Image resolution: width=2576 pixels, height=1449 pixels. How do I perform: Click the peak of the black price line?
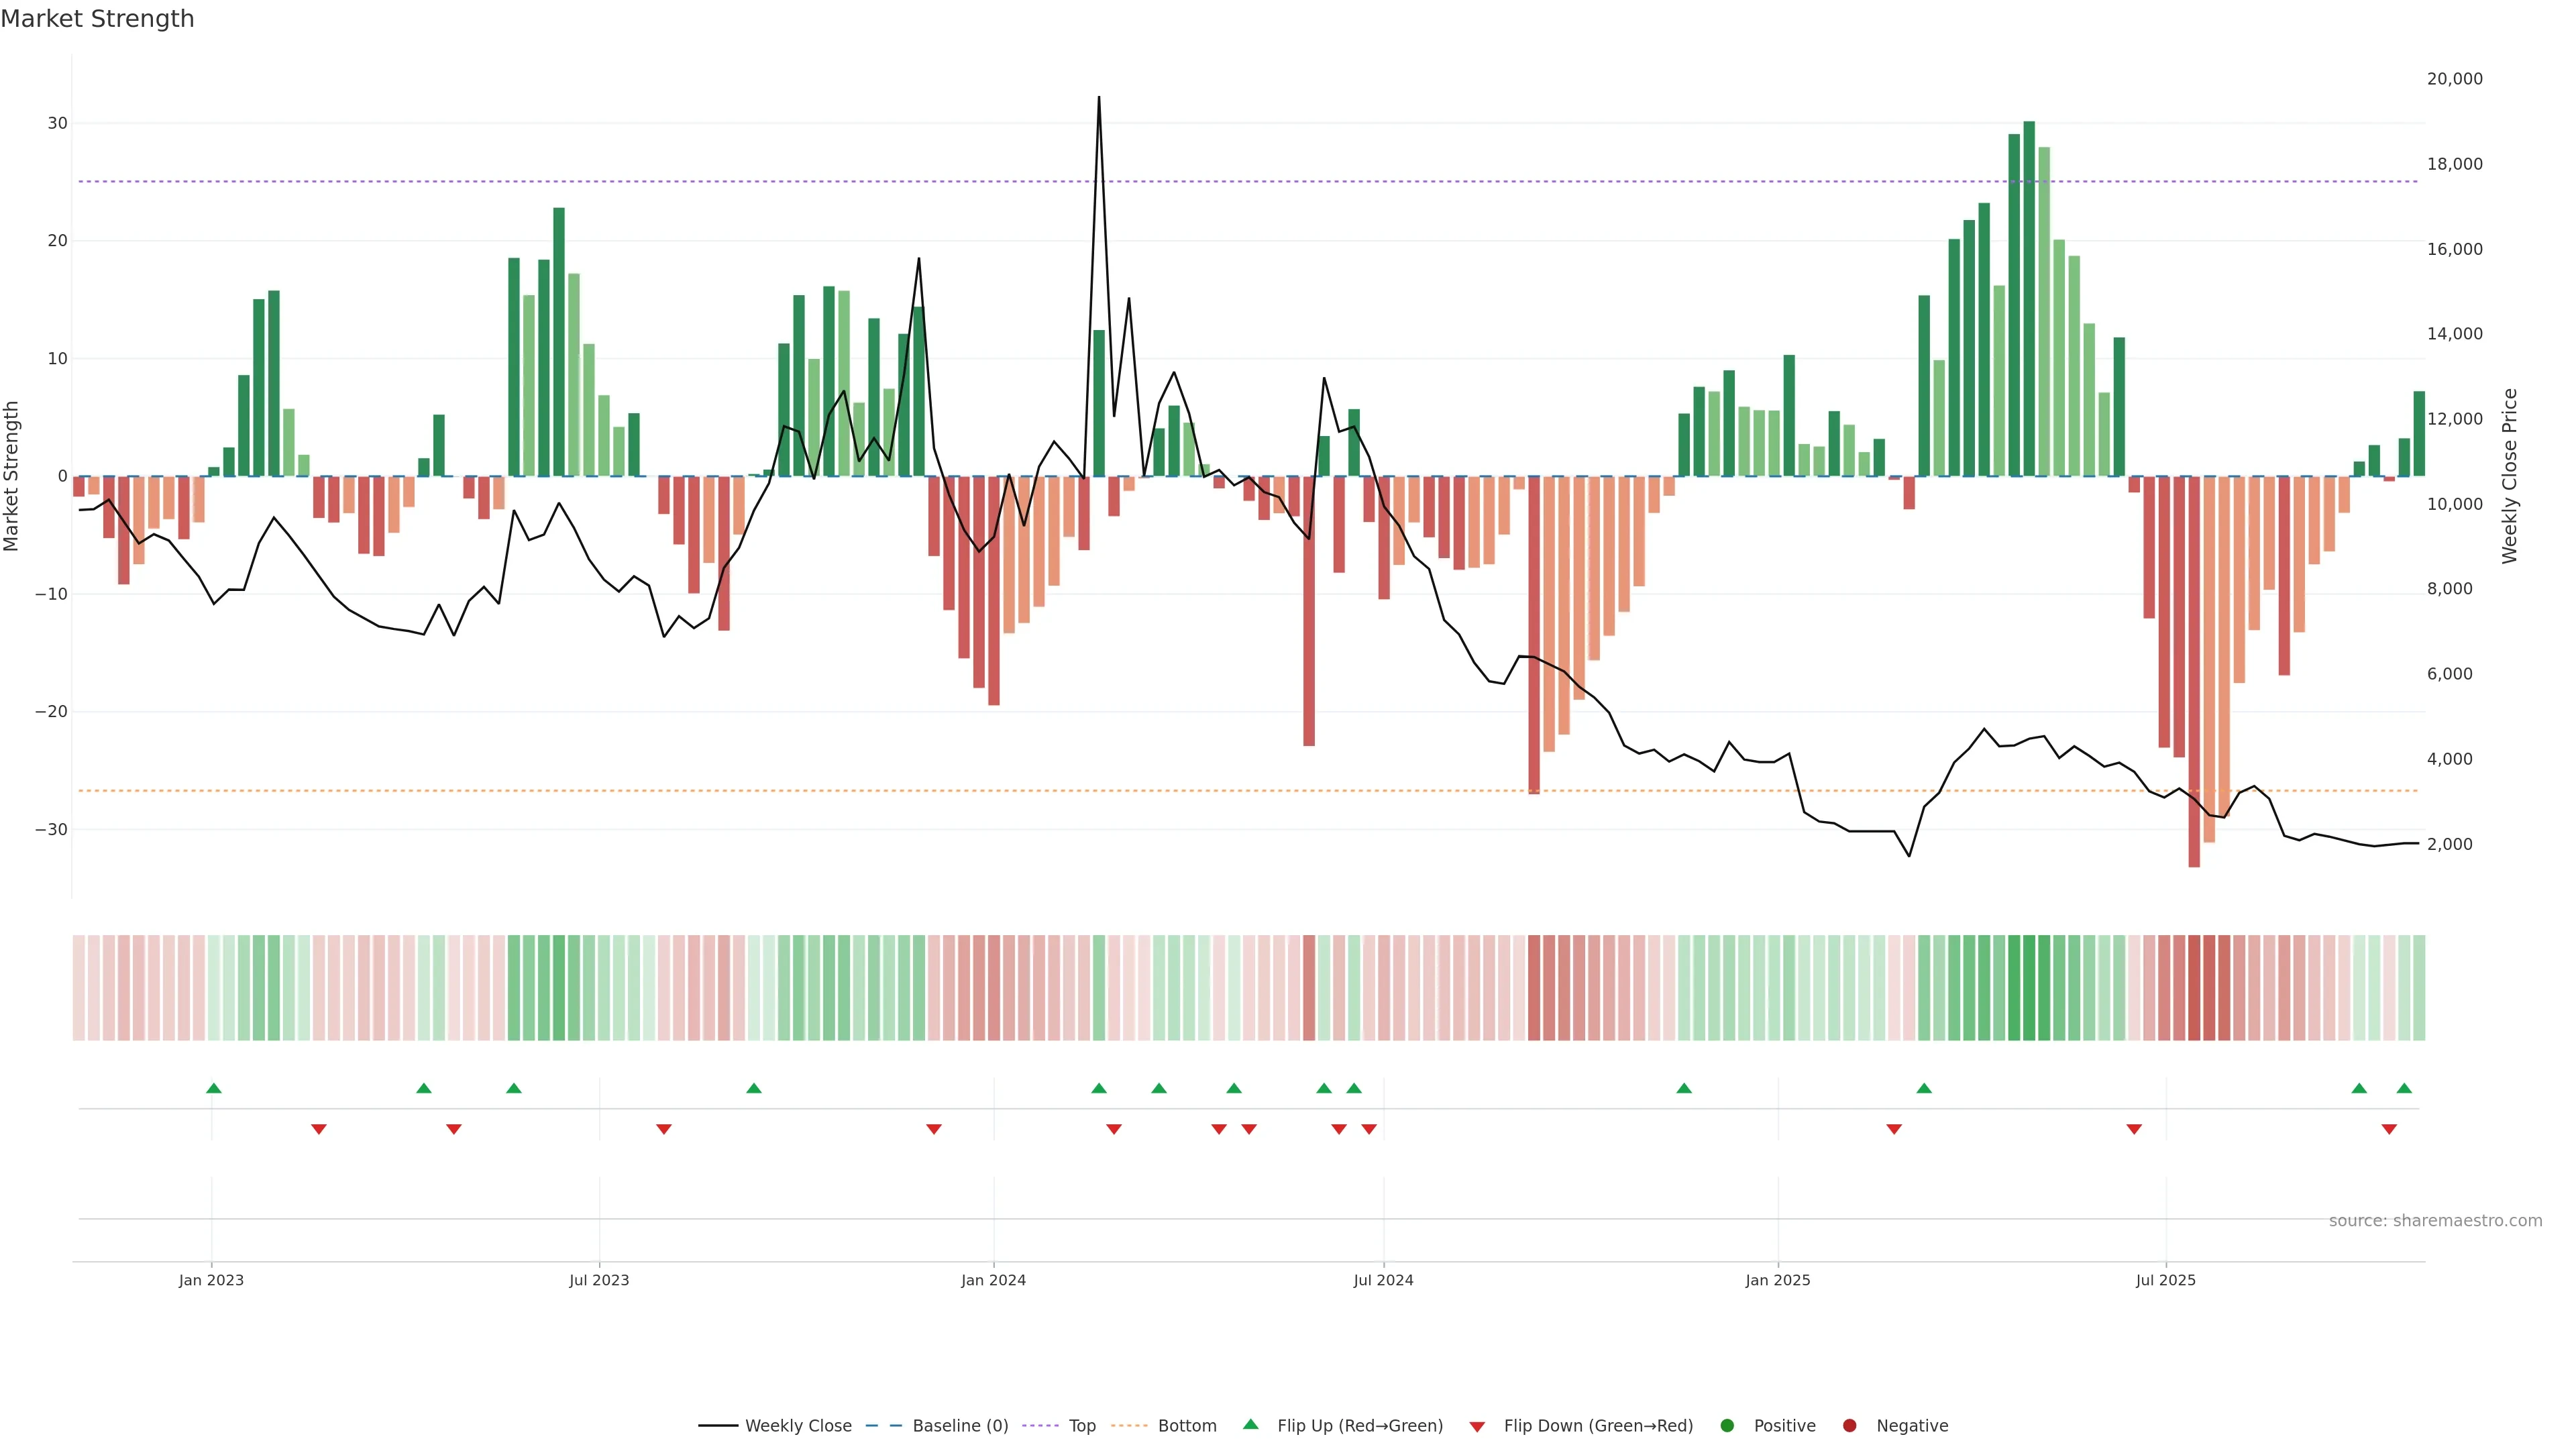[1099, 98]
